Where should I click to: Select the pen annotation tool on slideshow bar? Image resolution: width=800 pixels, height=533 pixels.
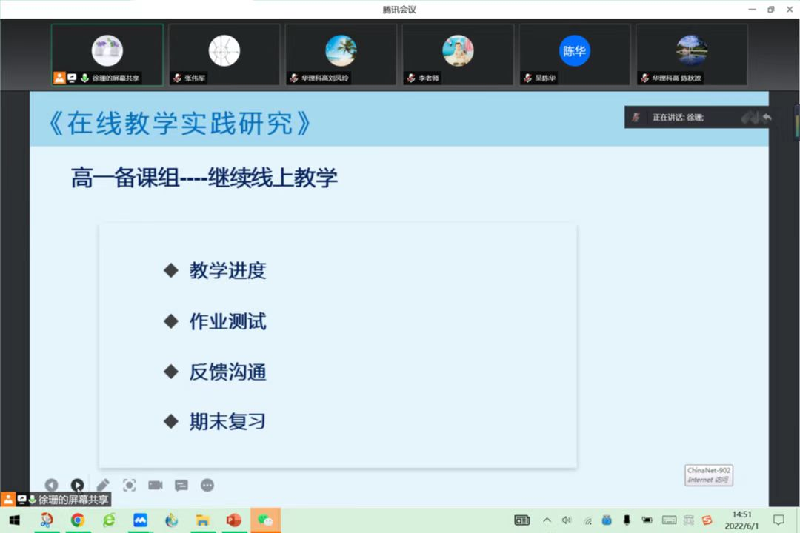pyautogui.click(x=103, y=485)
